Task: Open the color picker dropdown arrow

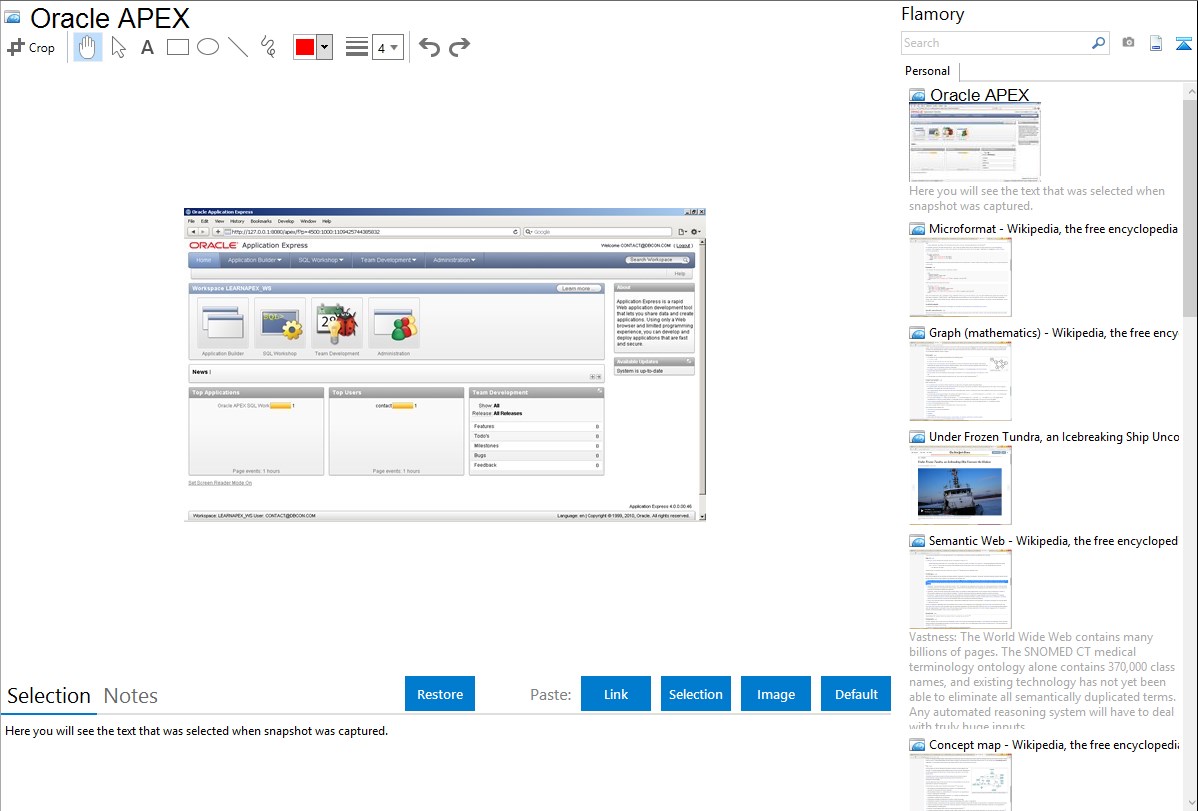Action: pyautogui.click(x=325, y=47)
